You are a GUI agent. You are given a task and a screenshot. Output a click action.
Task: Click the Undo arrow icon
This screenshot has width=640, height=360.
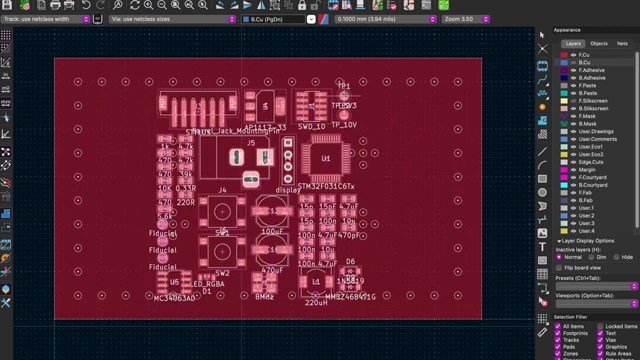[x=86, y=5]
